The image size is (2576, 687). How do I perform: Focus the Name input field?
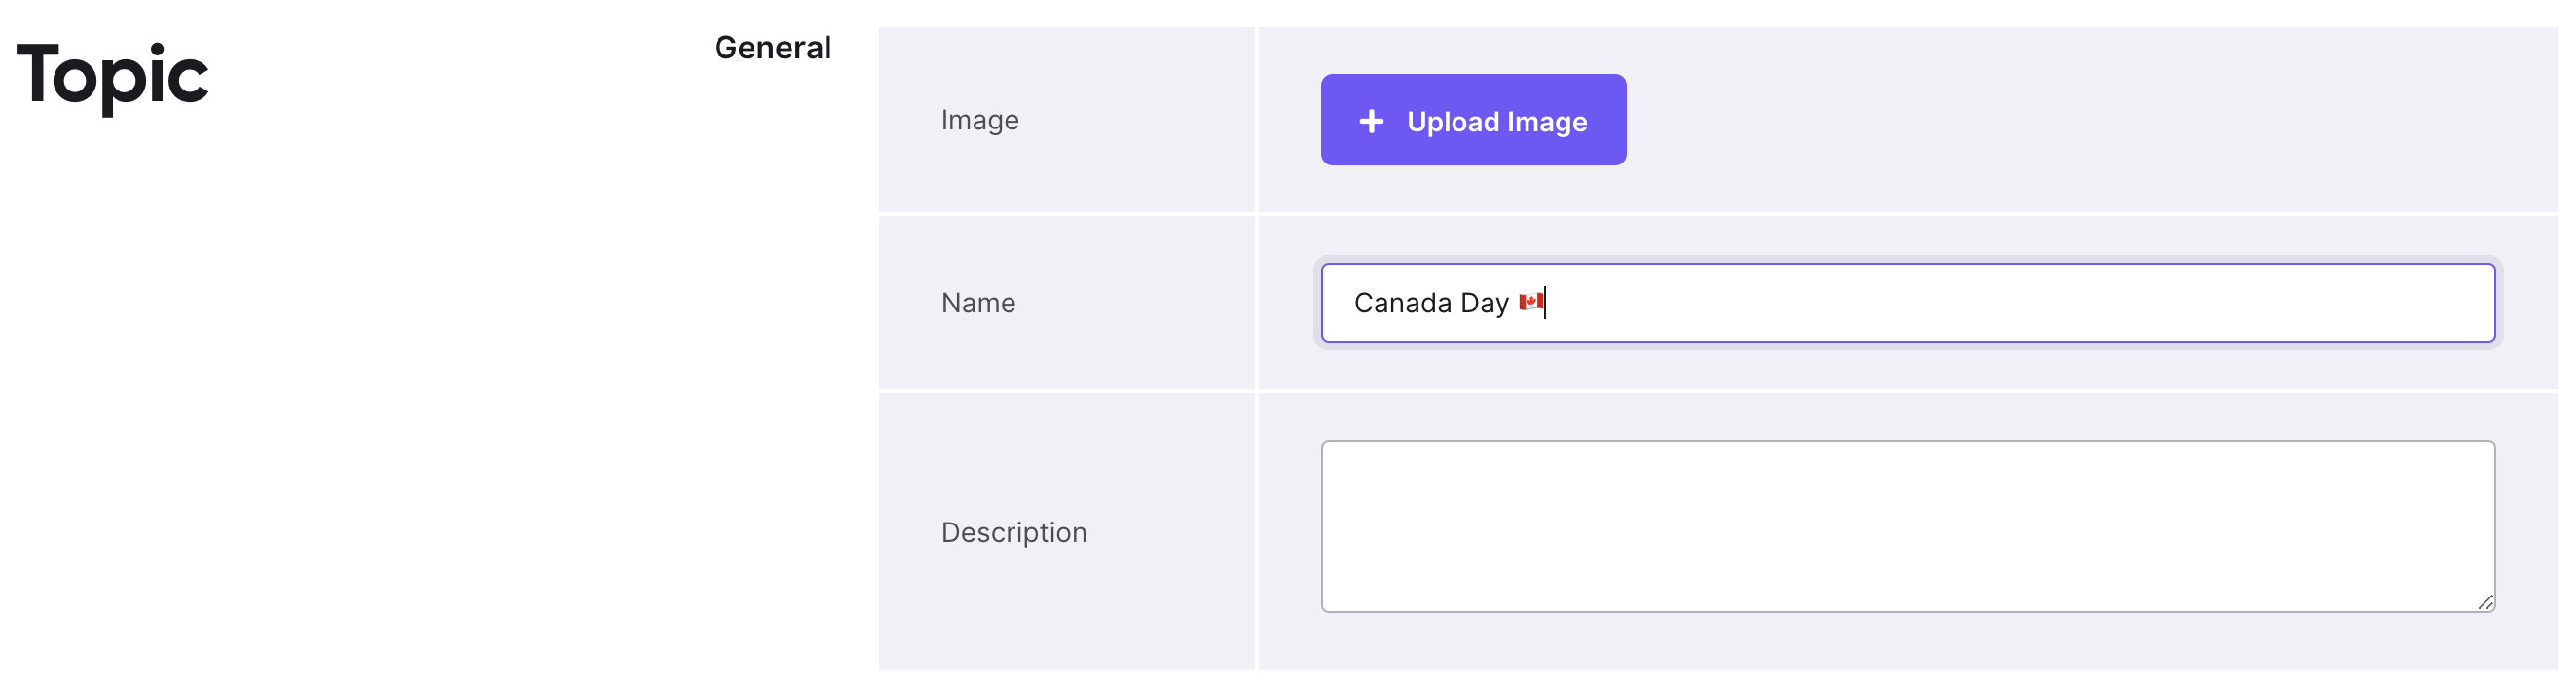tap(1907, 302)
